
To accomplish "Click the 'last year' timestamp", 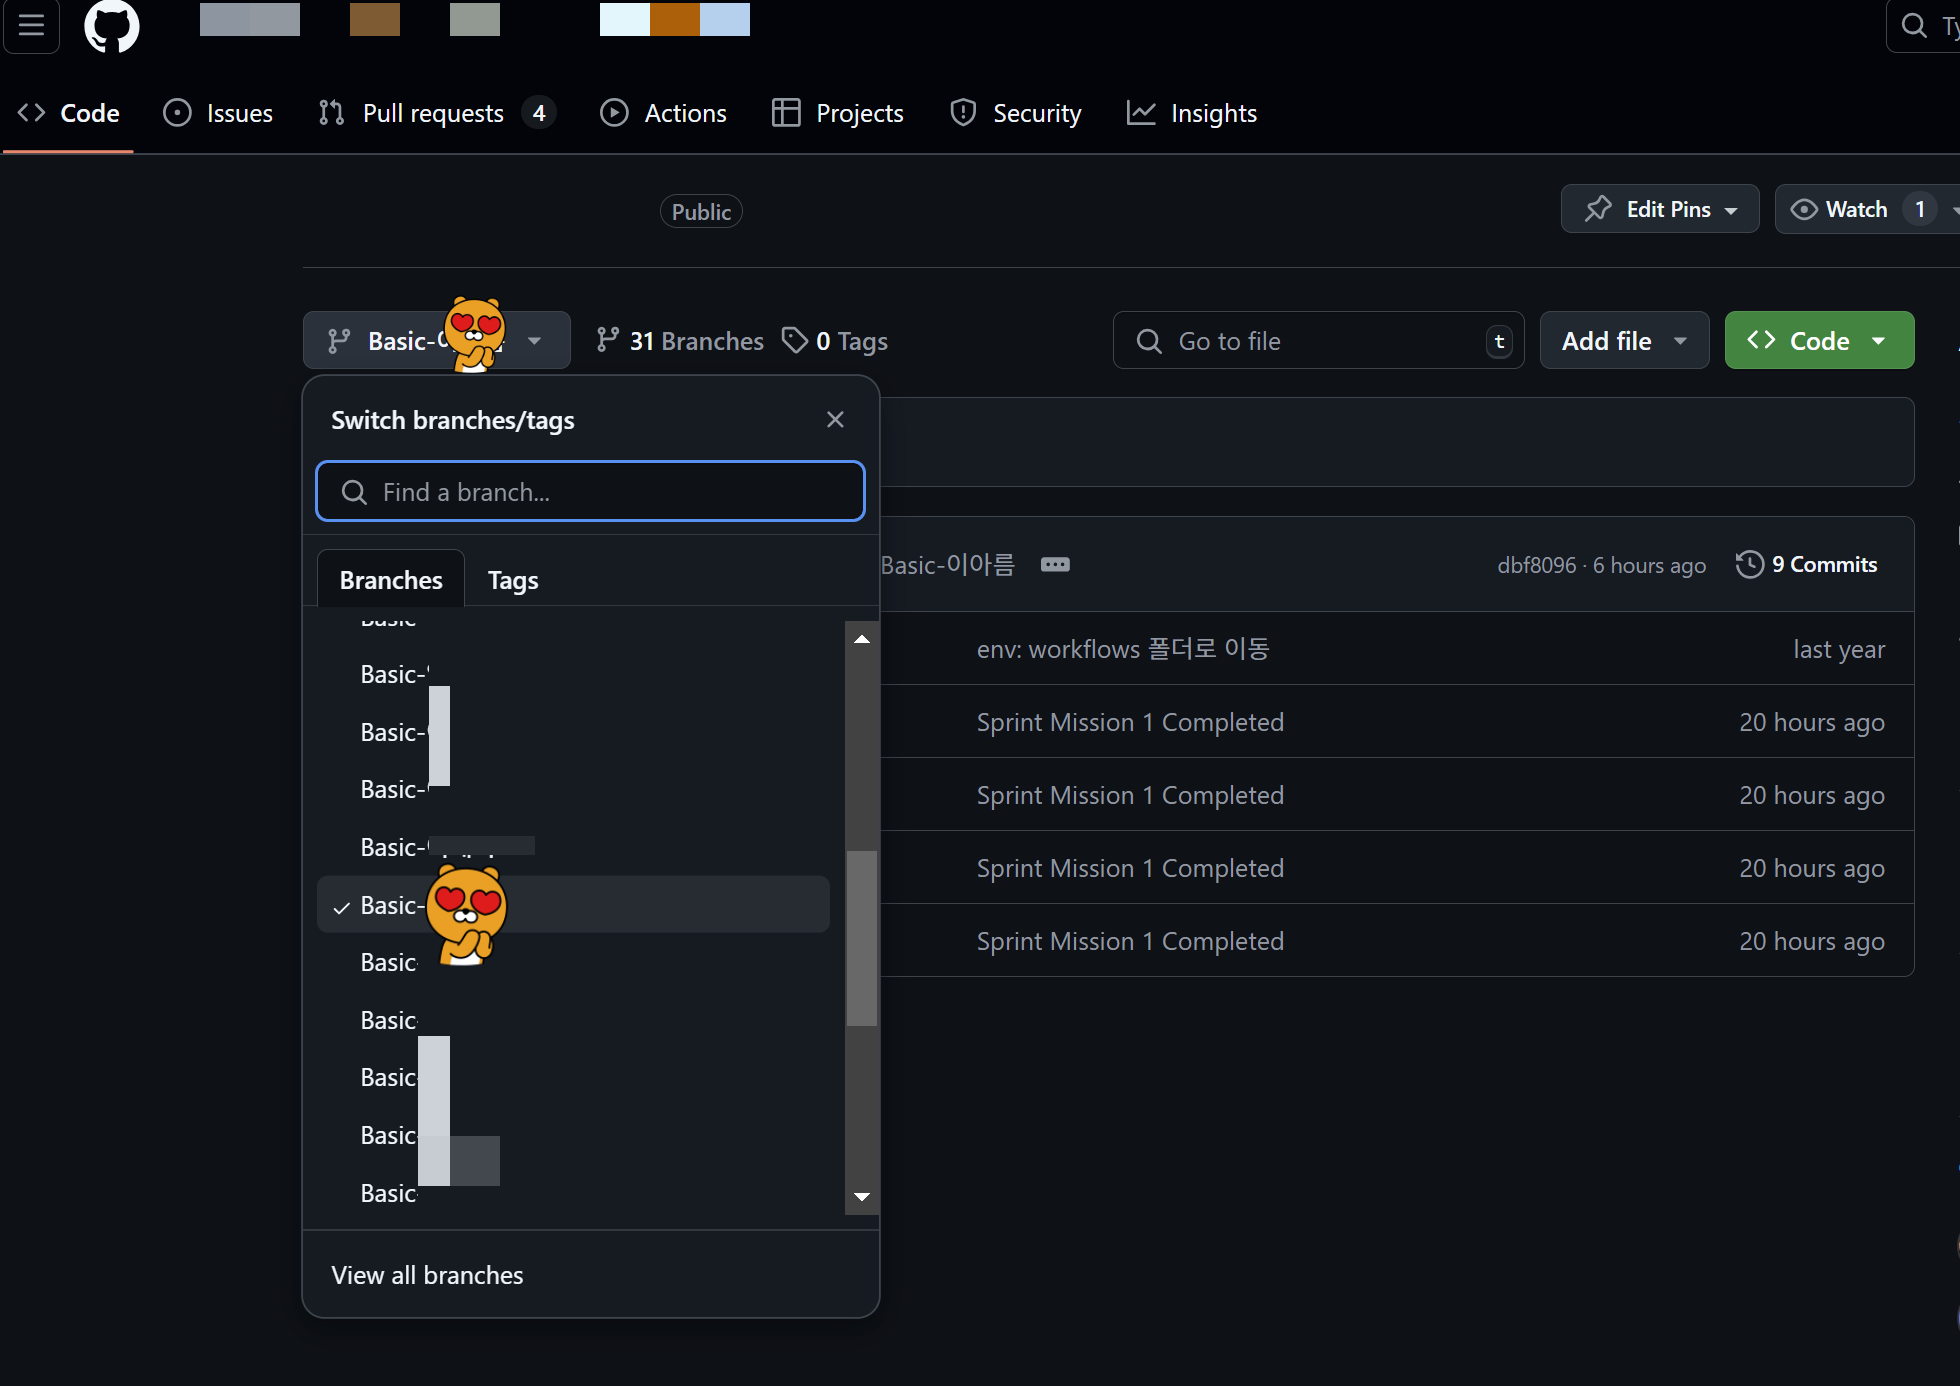I will click(x=1839, y=649).
